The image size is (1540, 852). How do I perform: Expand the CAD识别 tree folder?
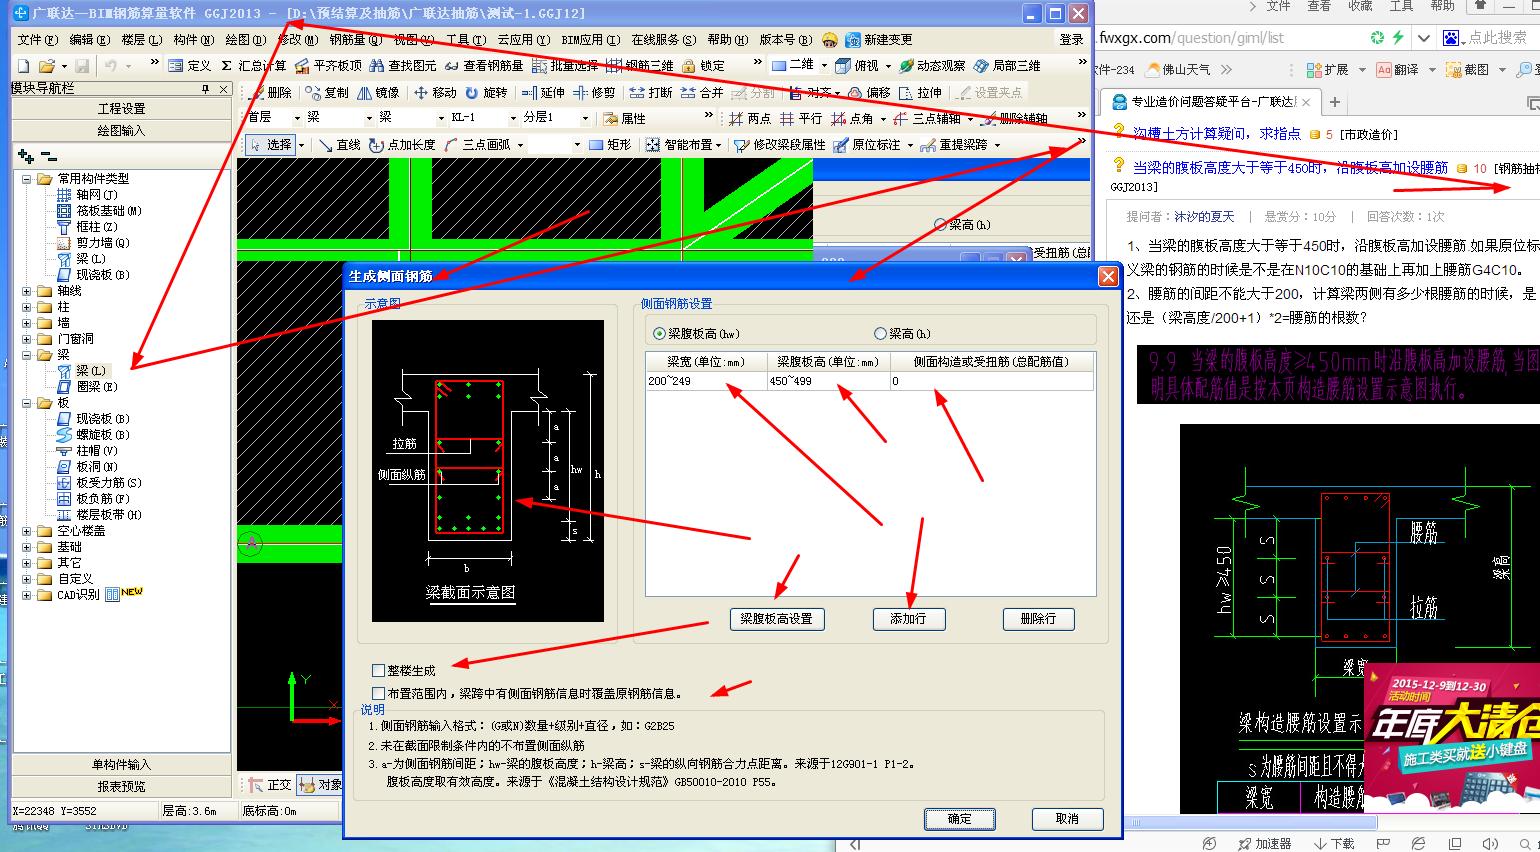click(26, 595)
